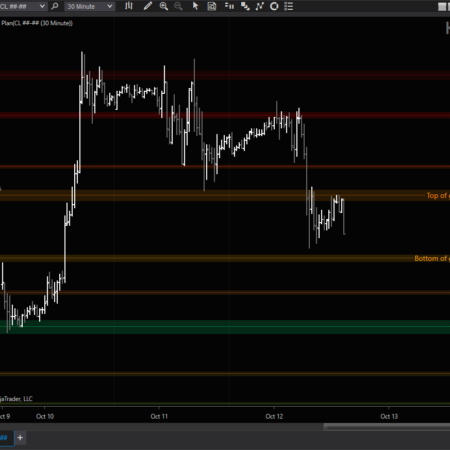Open the indicators icon
Screen dimensions: 450x450
245,6
